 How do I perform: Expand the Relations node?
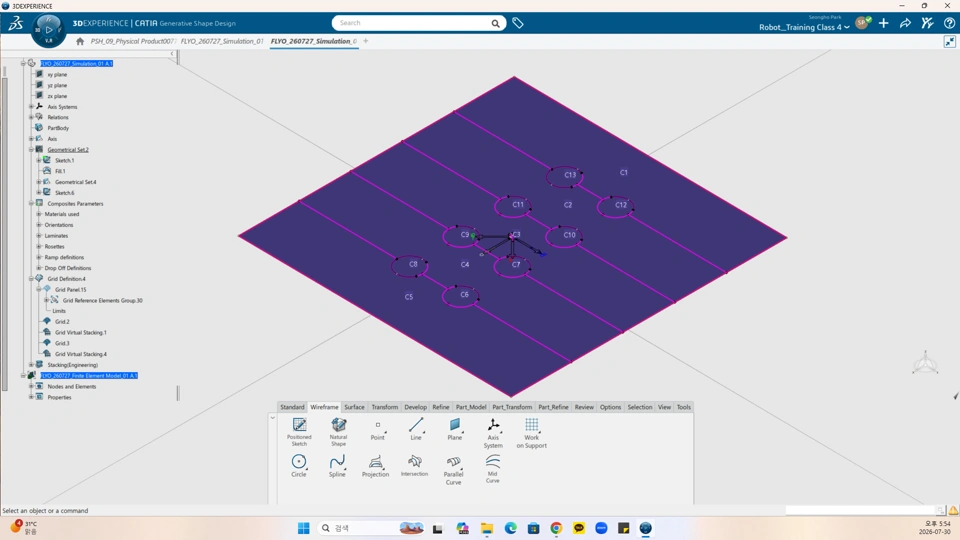(31, 117)
